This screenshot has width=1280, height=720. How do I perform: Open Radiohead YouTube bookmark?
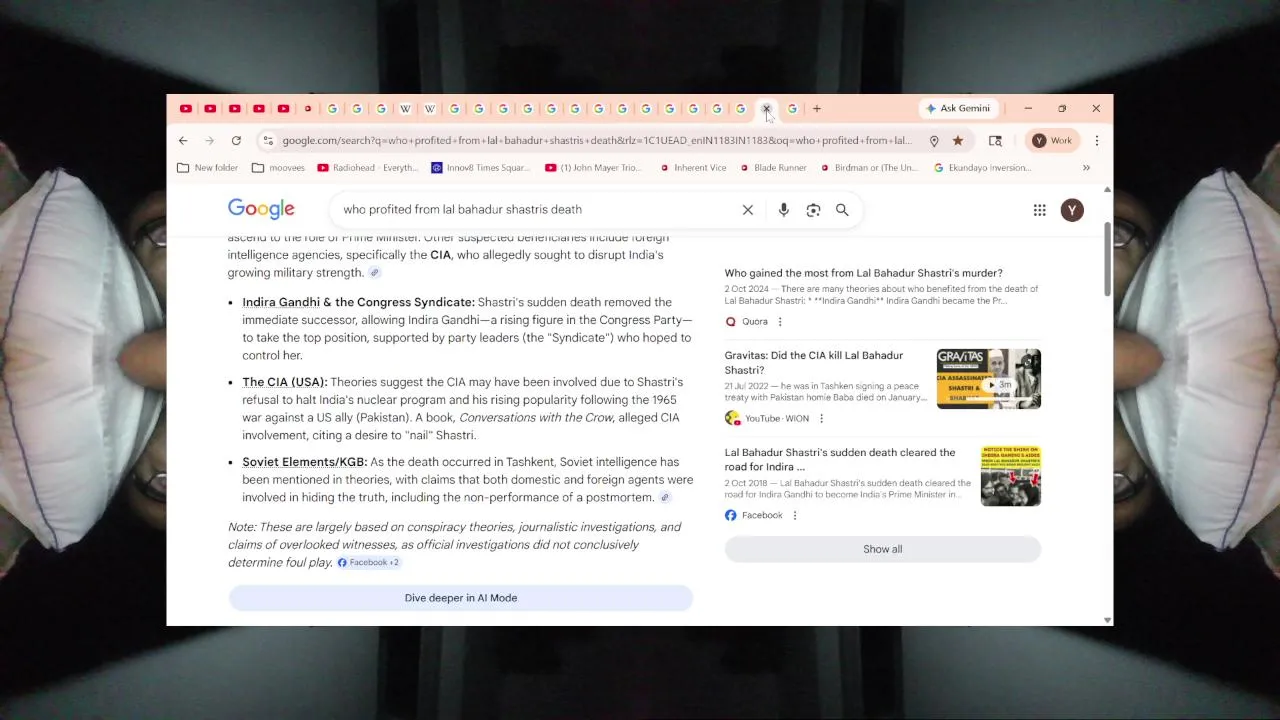click(368, 168)
